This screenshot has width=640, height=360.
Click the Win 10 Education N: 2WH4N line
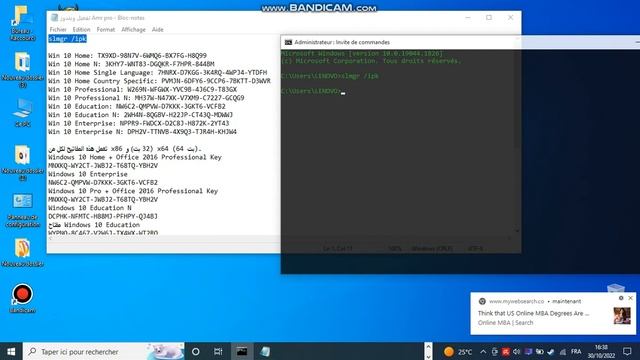pyautogui.click(x=140, y=115)
